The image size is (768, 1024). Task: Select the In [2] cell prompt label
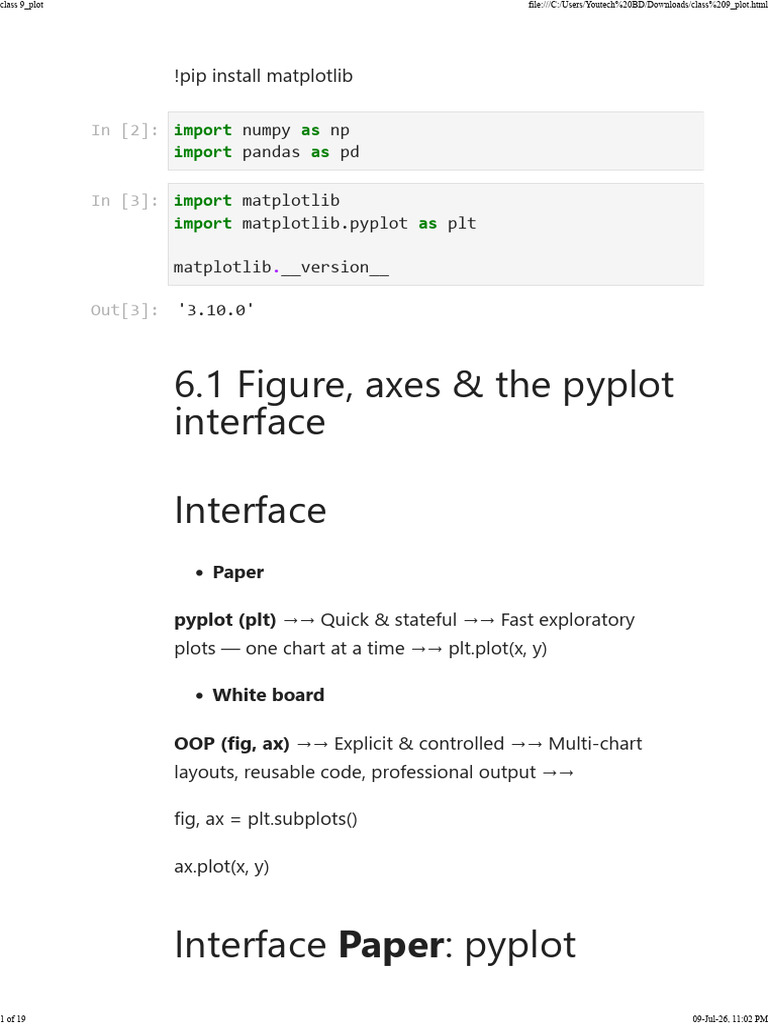tap(125, 131)
